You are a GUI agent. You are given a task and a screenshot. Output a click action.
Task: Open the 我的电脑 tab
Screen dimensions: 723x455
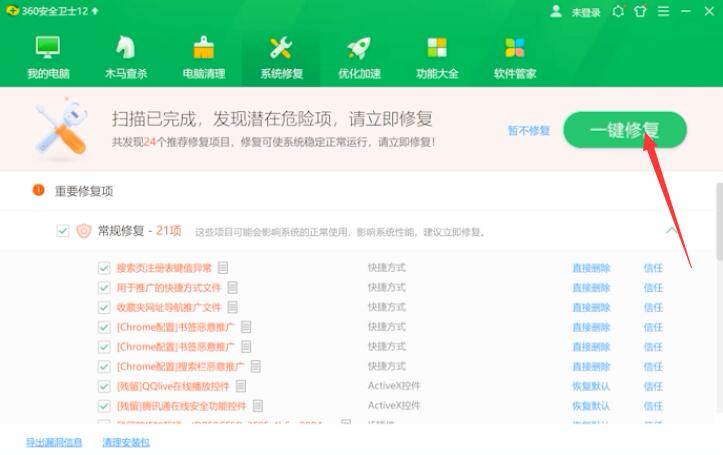[48, 57]
